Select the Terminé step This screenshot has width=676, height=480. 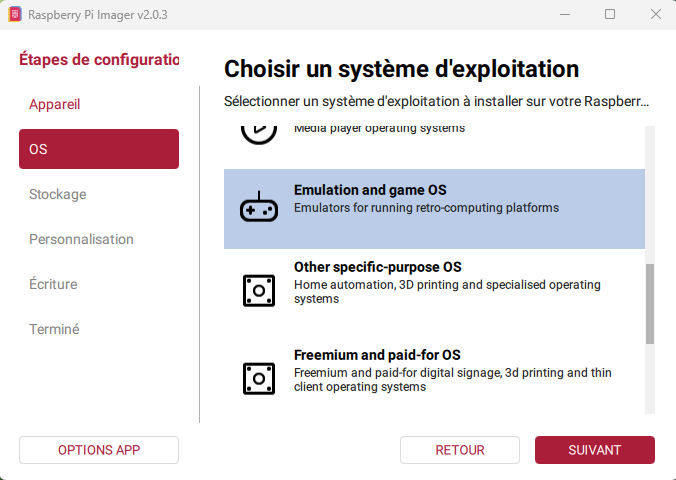coord(54,329)
